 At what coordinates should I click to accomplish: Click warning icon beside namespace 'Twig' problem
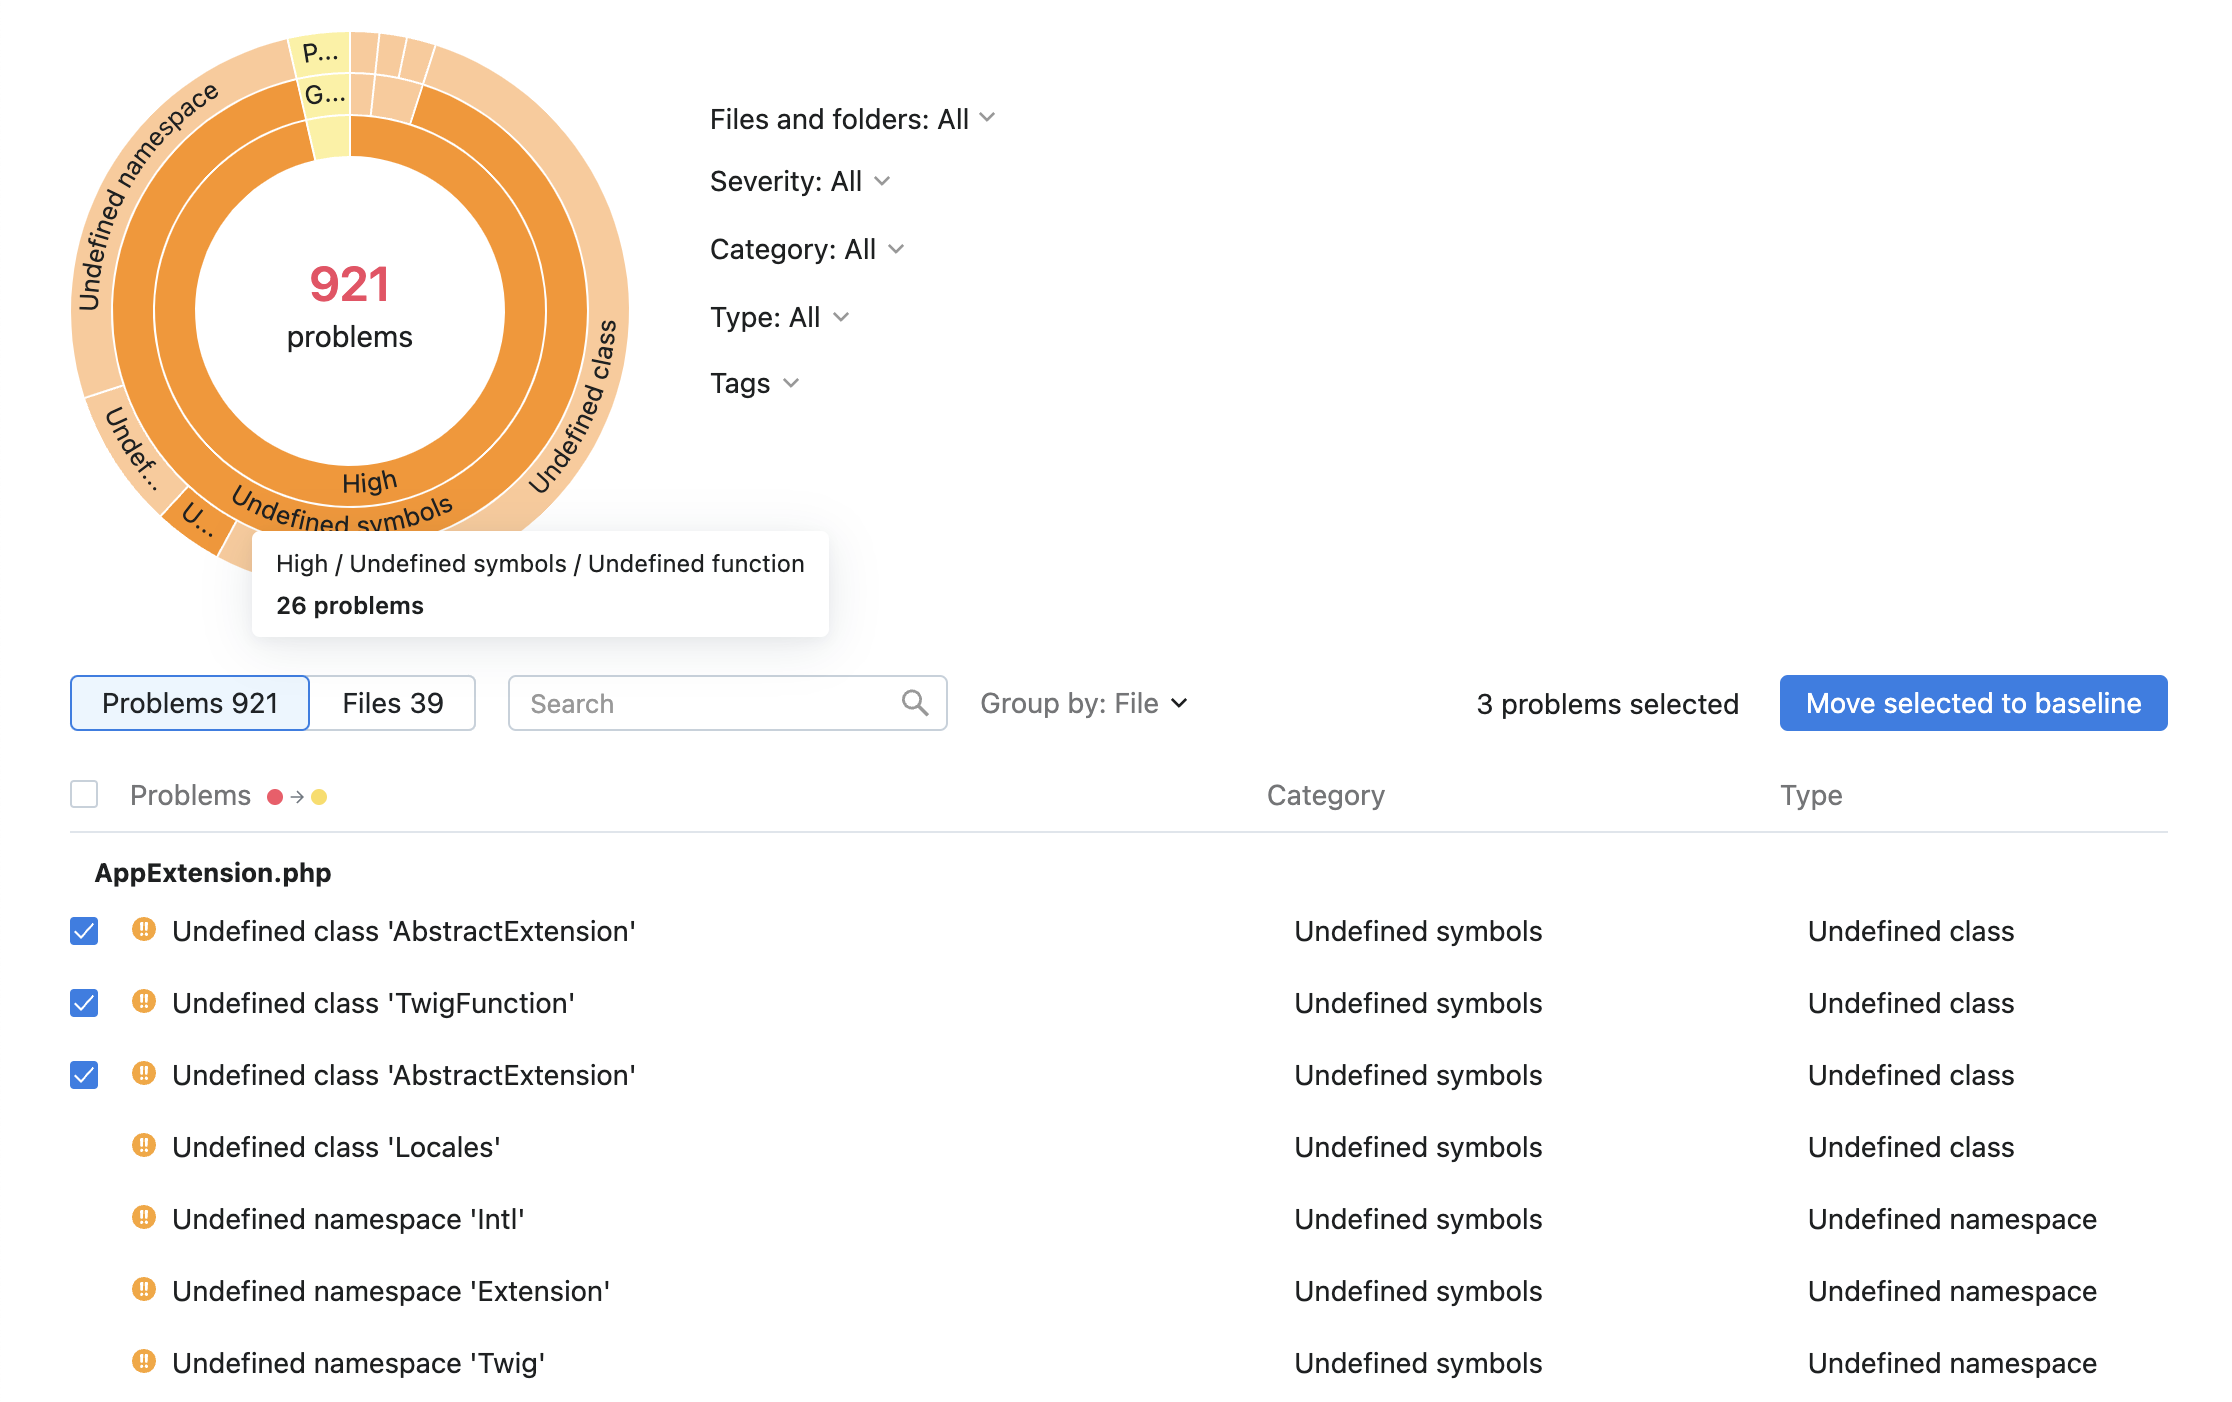tap(144, 1362)
